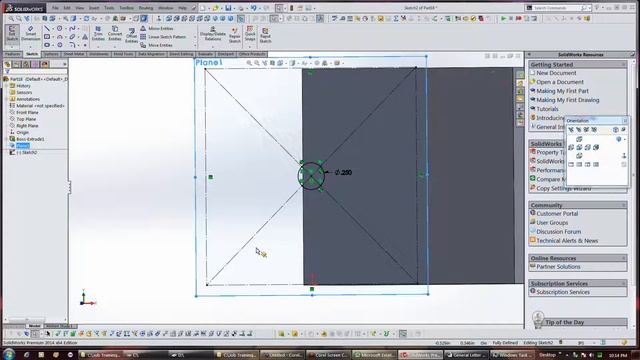Collapse the Online Resources section
The width and height of the screenshot is (640, 360).
[x=623, y=258]
